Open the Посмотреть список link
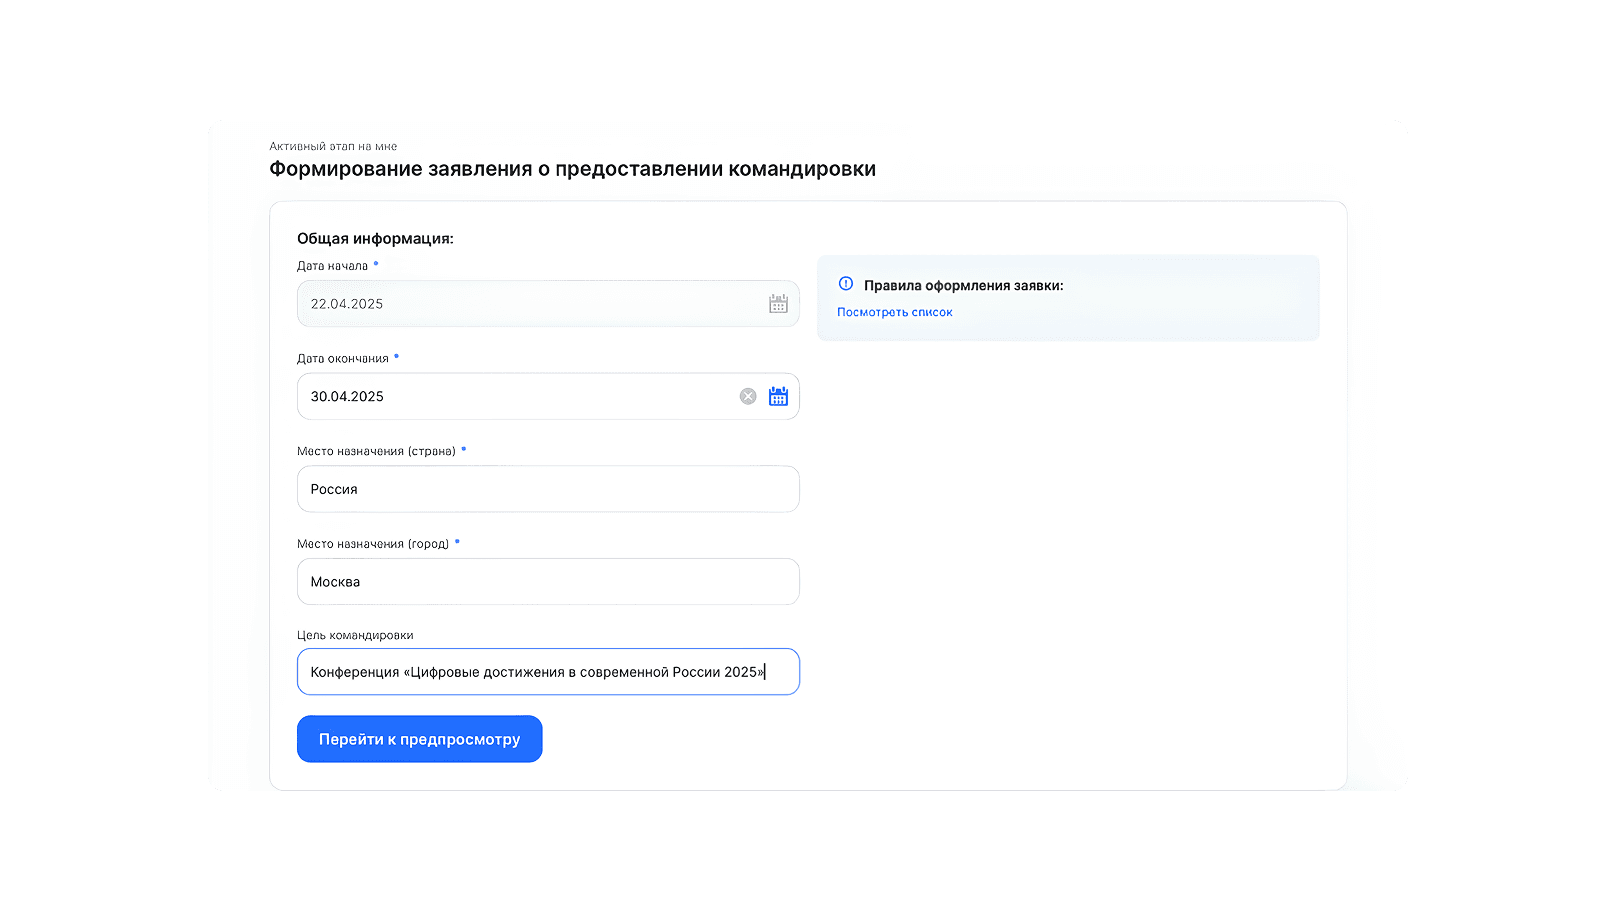This screenshot has width=1617, height=911. click(895, 312)
